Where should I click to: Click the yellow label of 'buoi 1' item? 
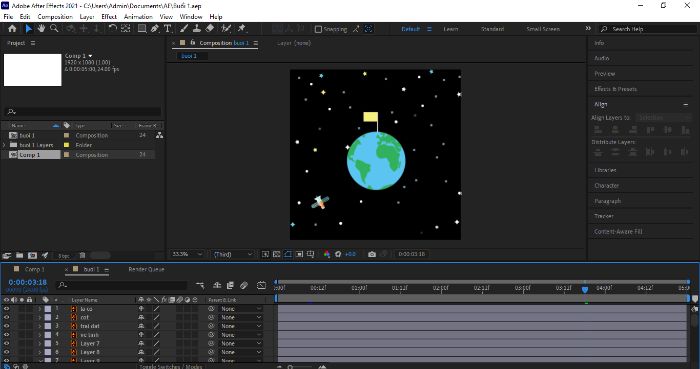click(67, 135)
